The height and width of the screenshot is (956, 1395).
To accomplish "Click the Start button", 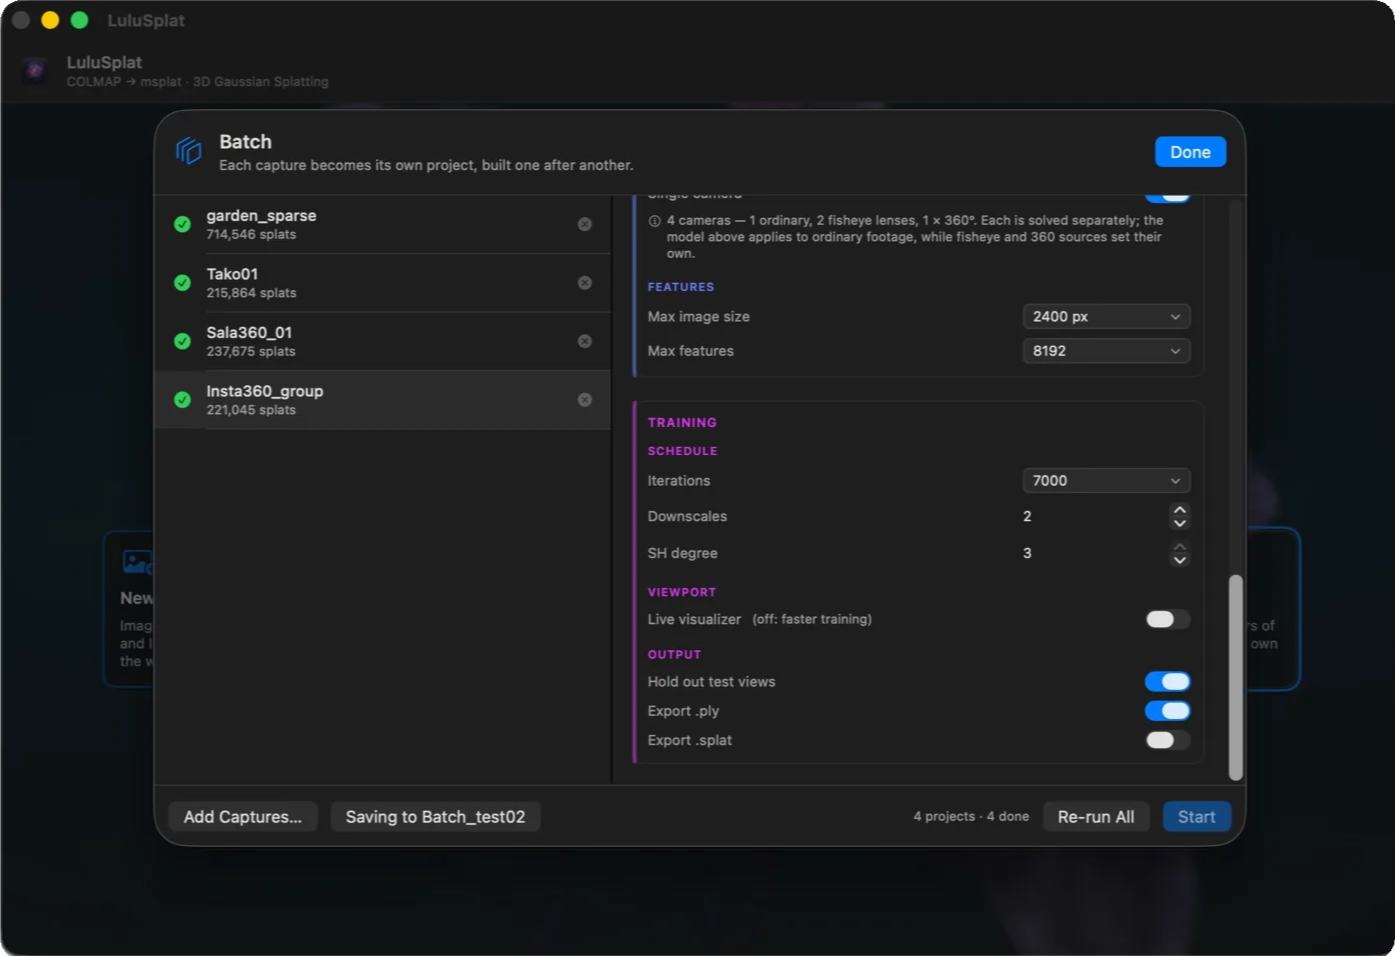I will 1197,817.
